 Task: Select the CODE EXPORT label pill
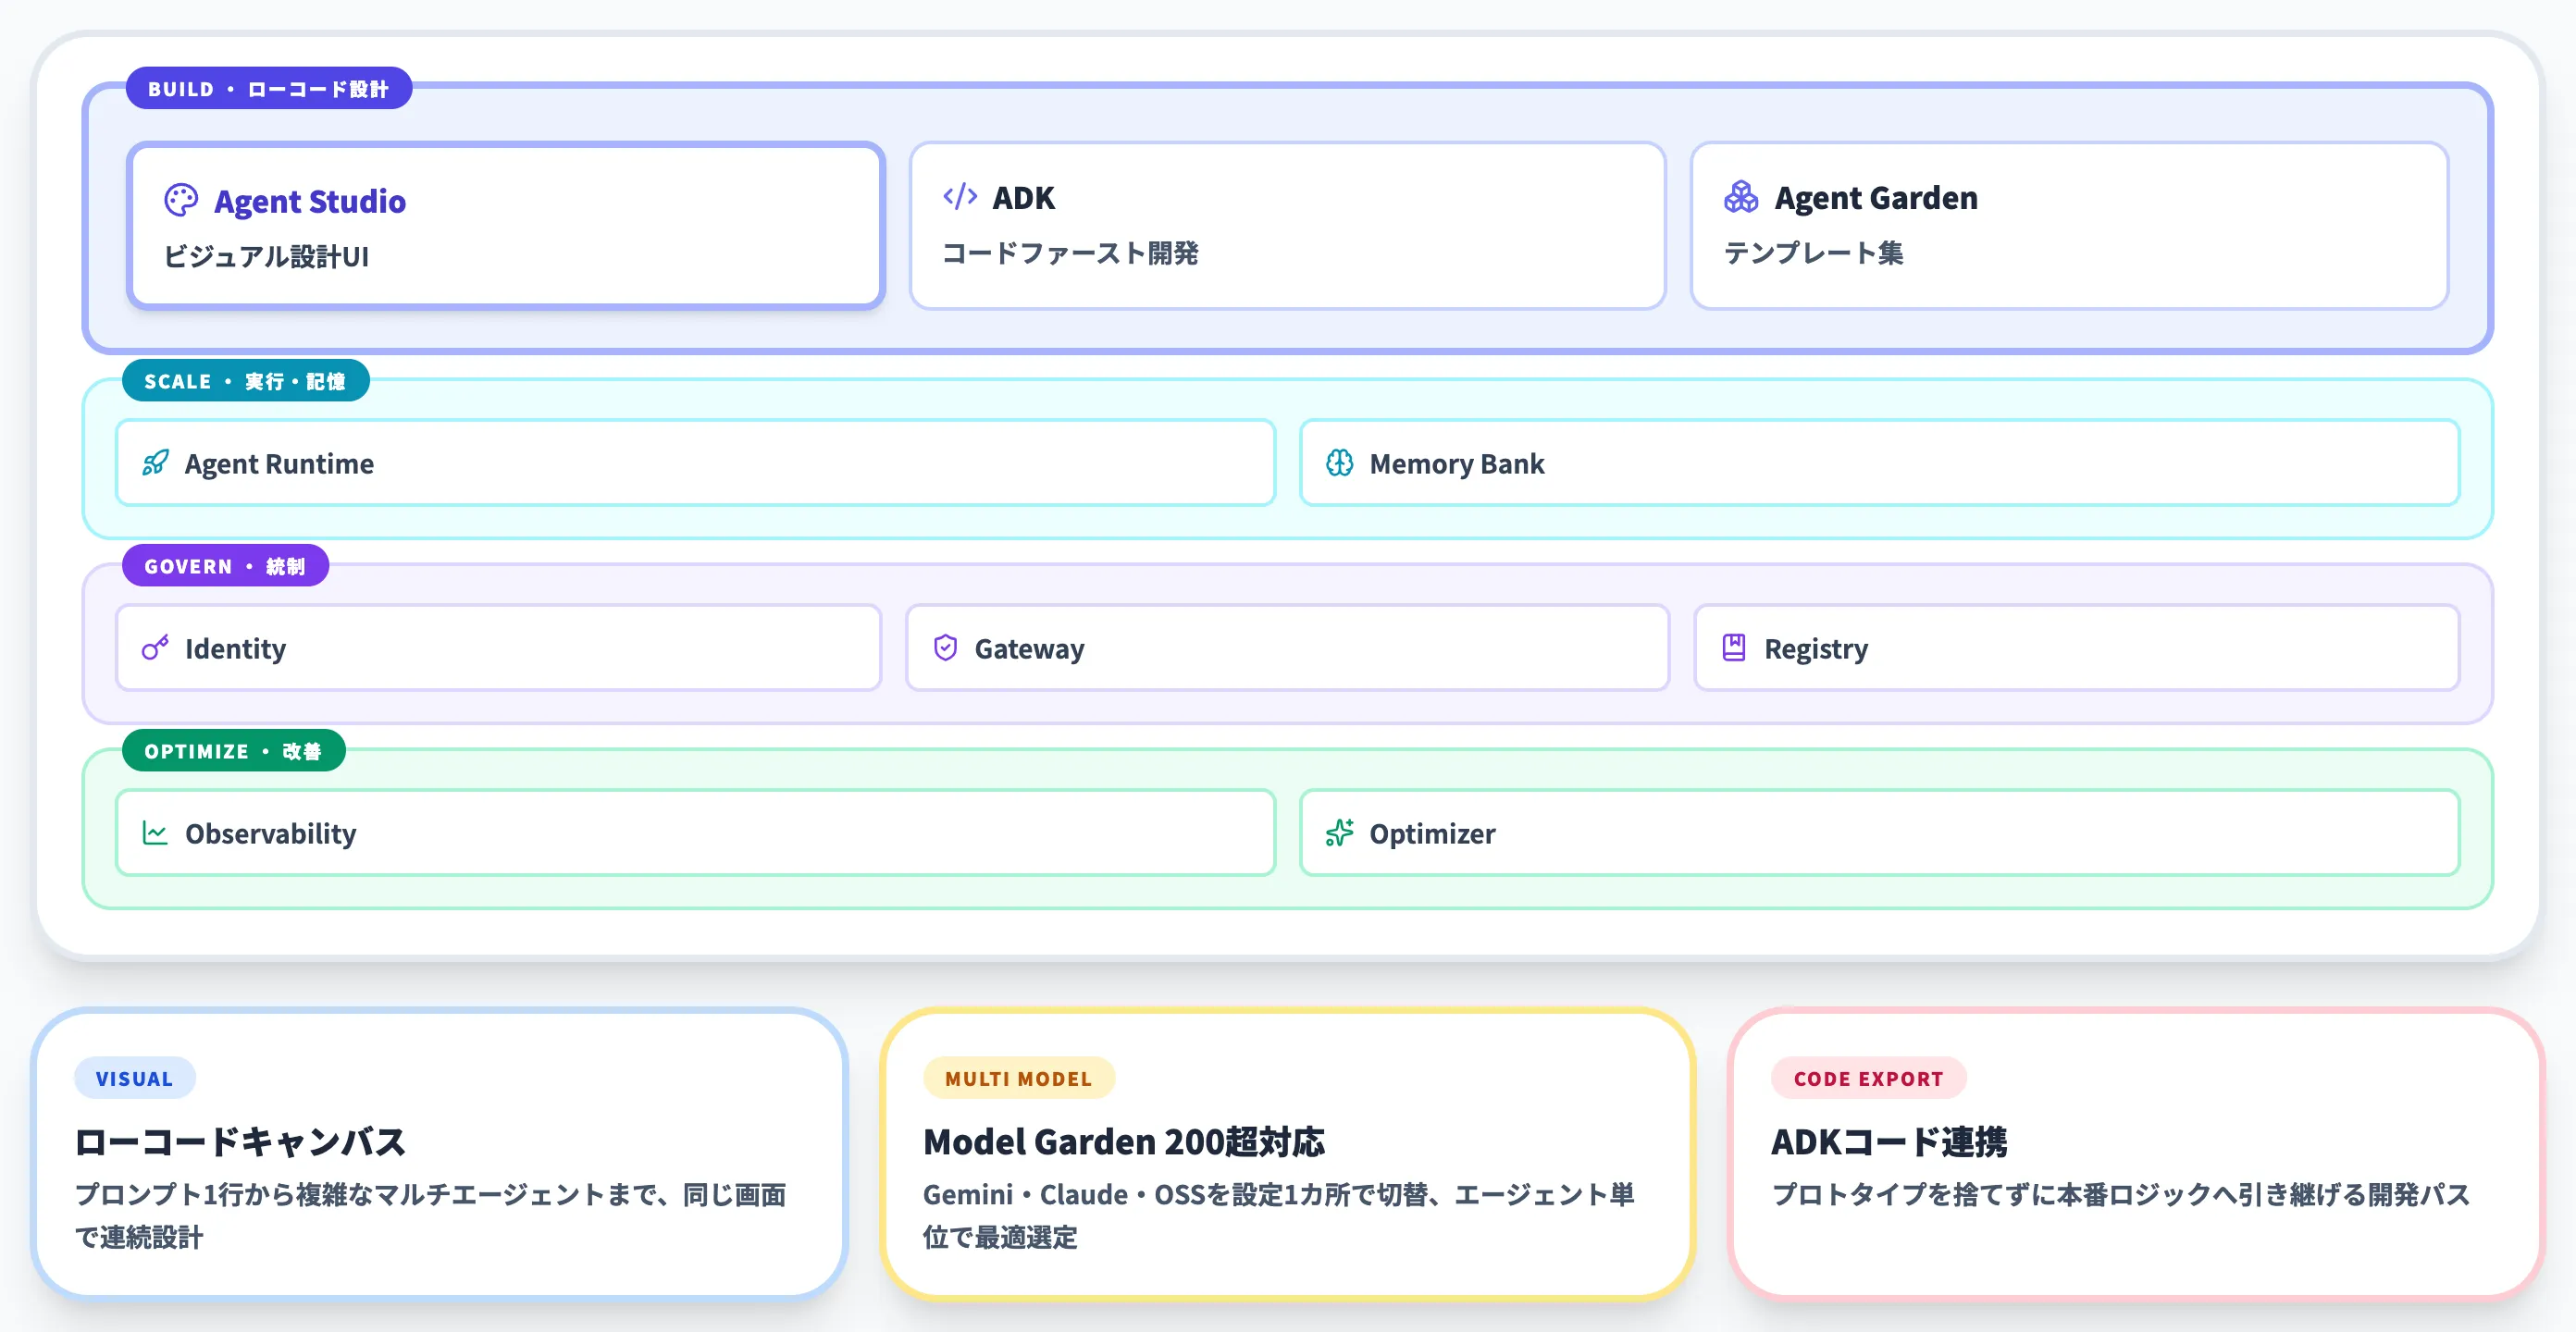[x=1868, y=1078]
